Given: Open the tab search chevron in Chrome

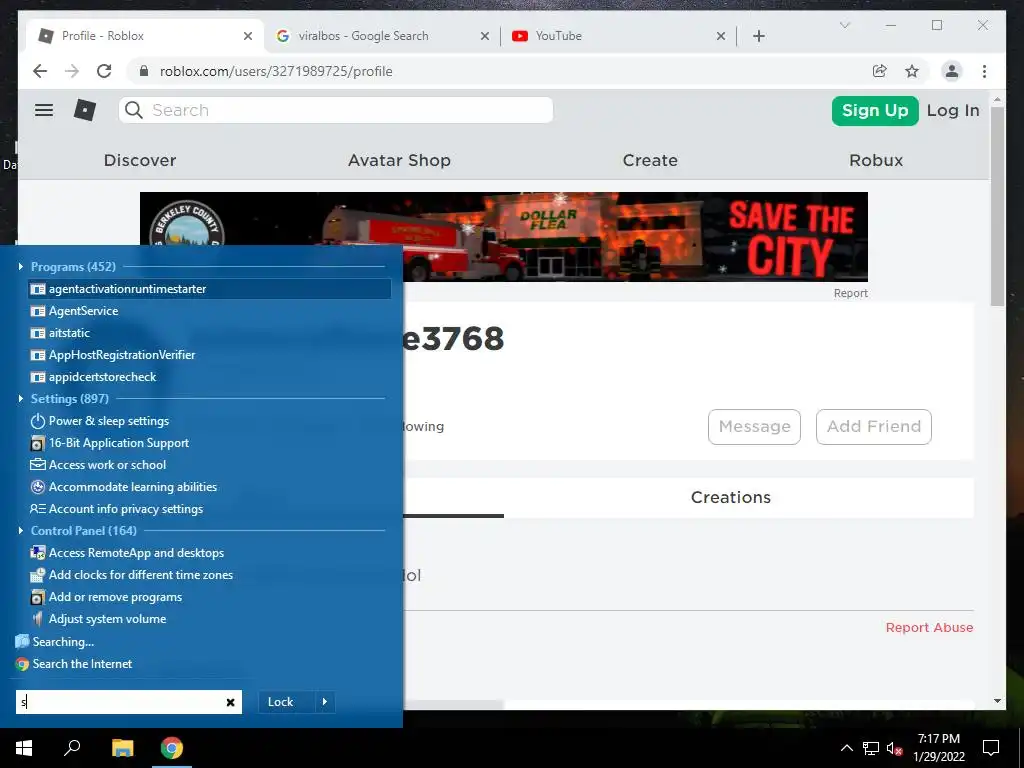Looking at the screenshot, I should 844,25.
